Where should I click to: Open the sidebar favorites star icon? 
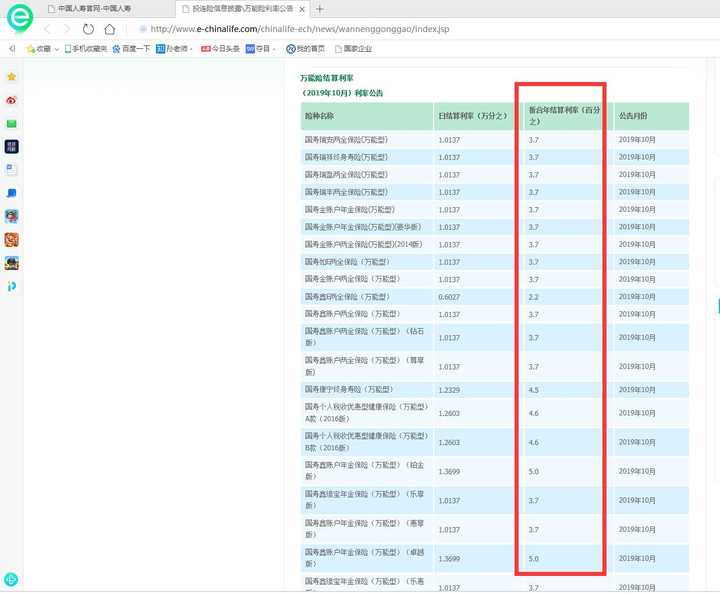11,77
